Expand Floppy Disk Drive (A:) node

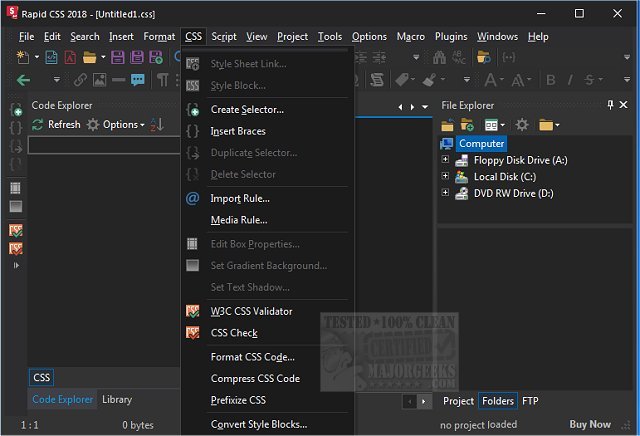tap(445, 159)
